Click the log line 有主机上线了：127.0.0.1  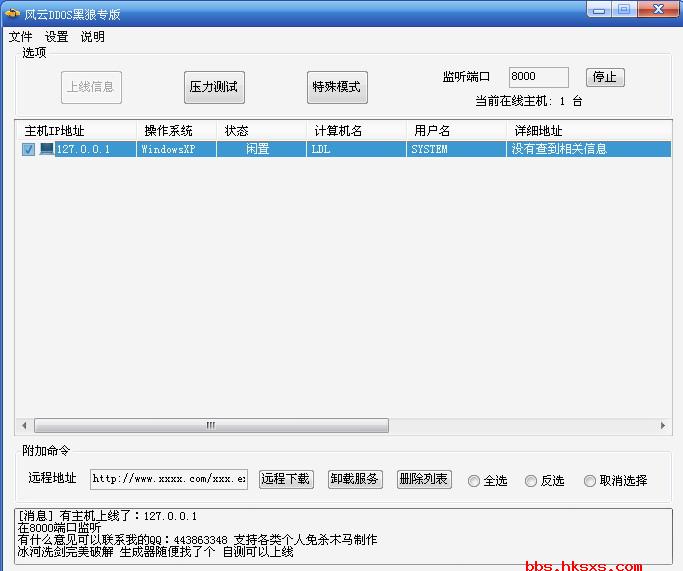[x=107, y=516]
